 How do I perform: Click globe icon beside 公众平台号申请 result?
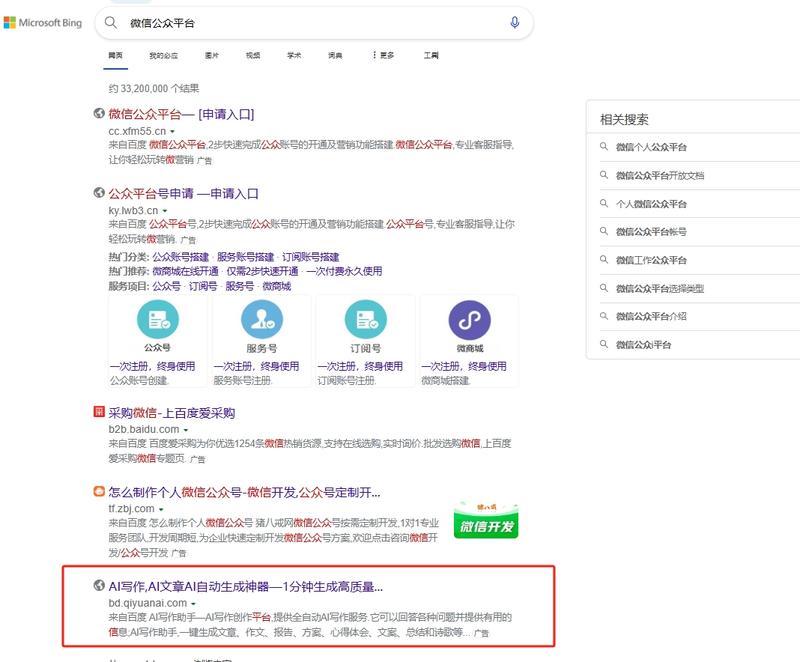99,192
